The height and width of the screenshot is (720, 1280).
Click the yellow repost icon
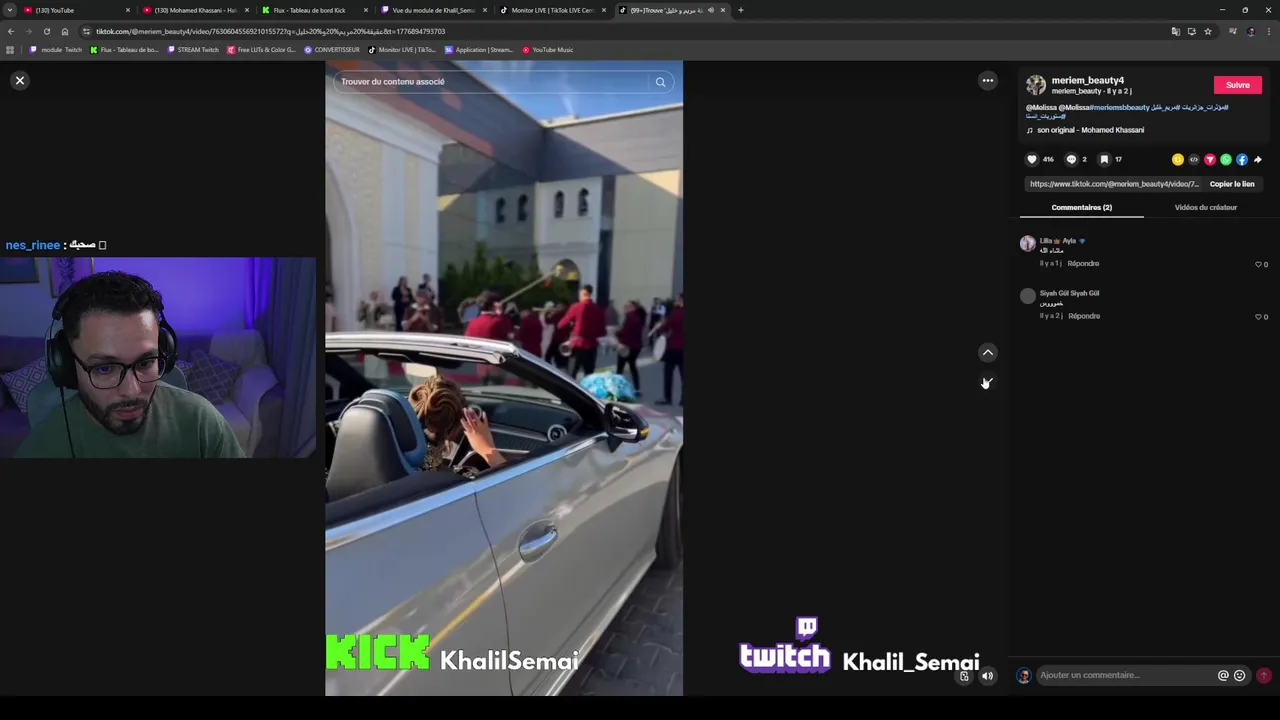click(1178, 159)
